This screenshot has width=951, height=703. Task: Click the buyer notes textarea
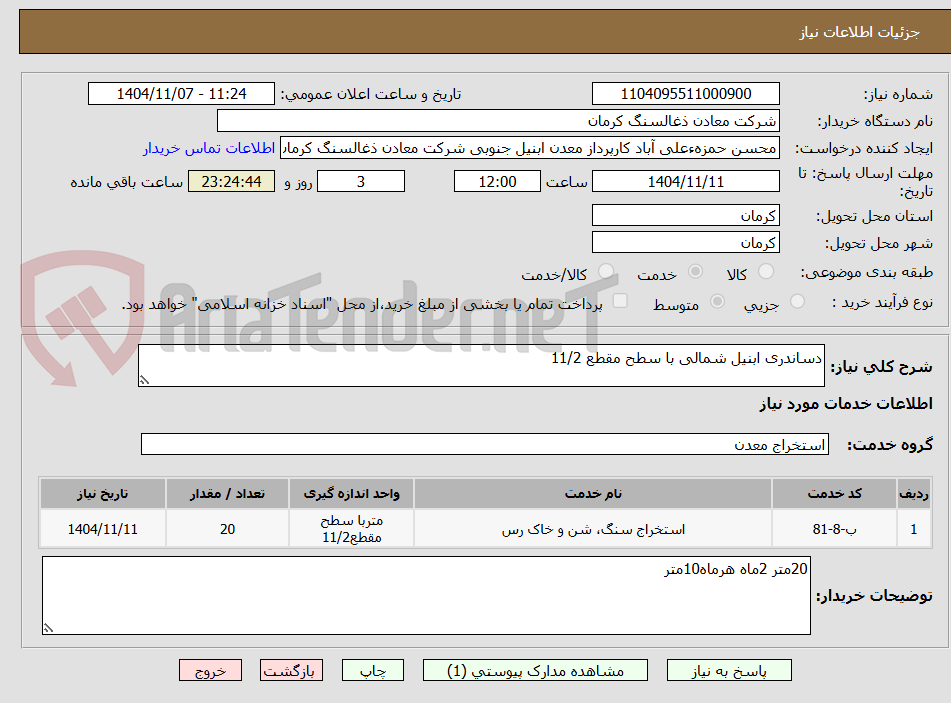point(426,596)
